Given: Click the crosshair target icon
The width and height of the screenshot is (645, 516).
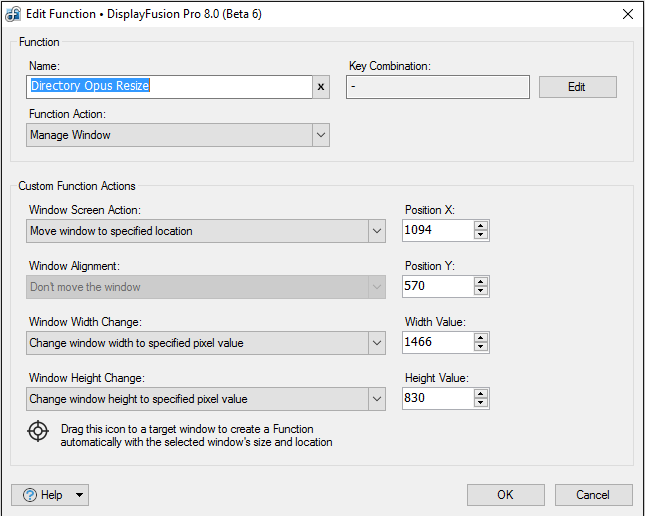Looking at the screenshot, I should tap(38, 431).
